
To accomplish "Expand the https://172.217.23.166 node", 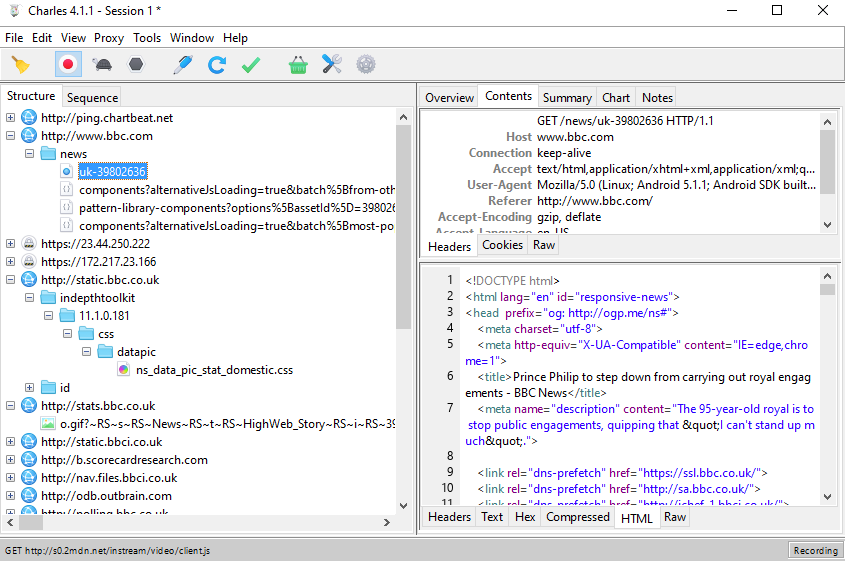I will click(x=10, y=261).
